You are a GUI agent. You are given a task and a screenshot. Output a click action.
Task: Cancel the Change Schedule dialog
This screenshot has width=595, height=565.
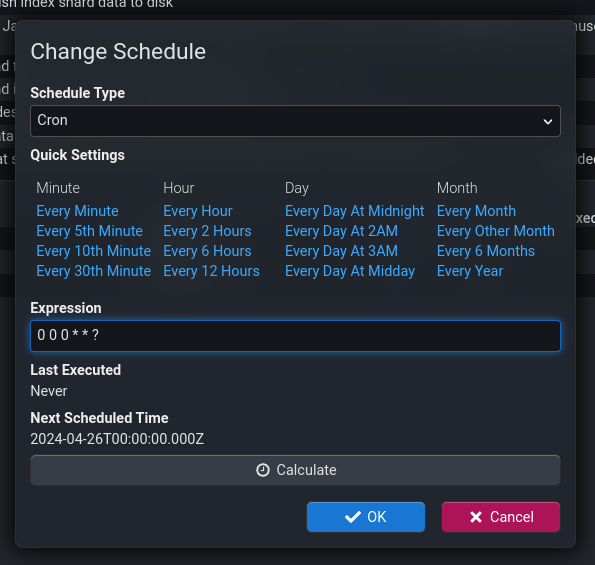point(501,517)
